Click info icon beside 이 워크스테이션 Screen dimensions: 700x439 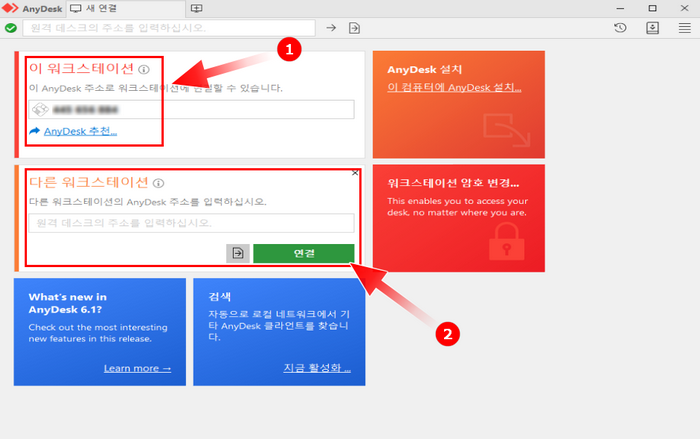point(144,69)
